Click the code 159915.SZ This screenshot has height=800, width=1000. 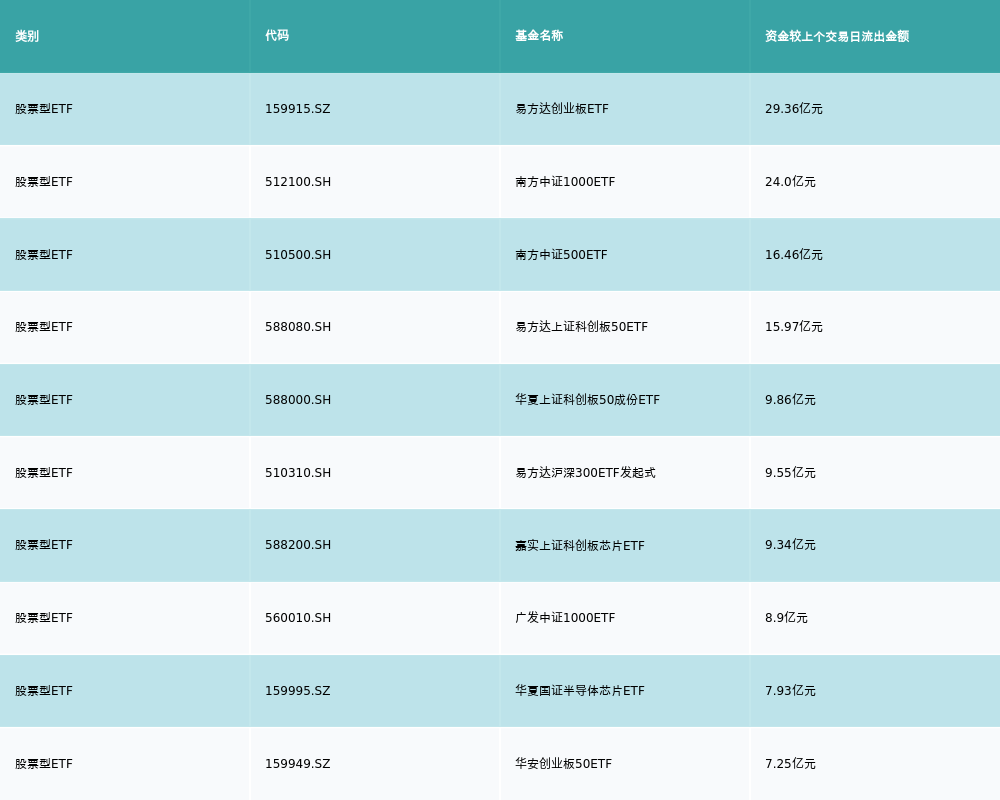coord(297,109)
